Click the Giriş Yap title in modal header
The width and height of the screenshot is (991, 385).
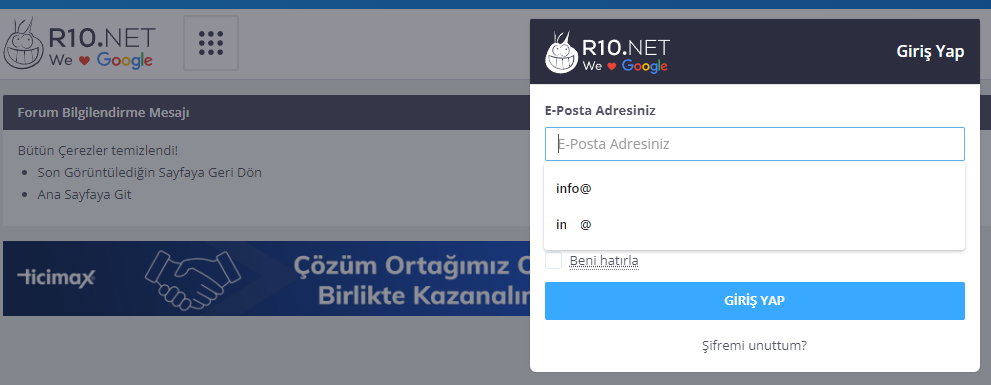(930, 52)
